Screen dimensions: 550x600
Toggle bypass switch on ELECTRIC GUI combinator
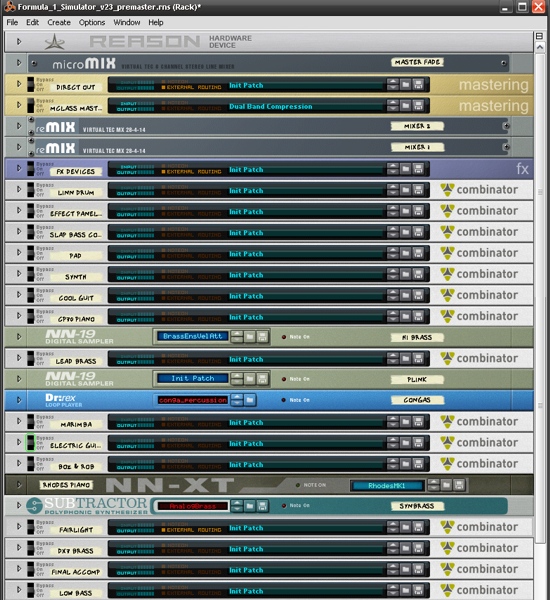pos(31,443)
